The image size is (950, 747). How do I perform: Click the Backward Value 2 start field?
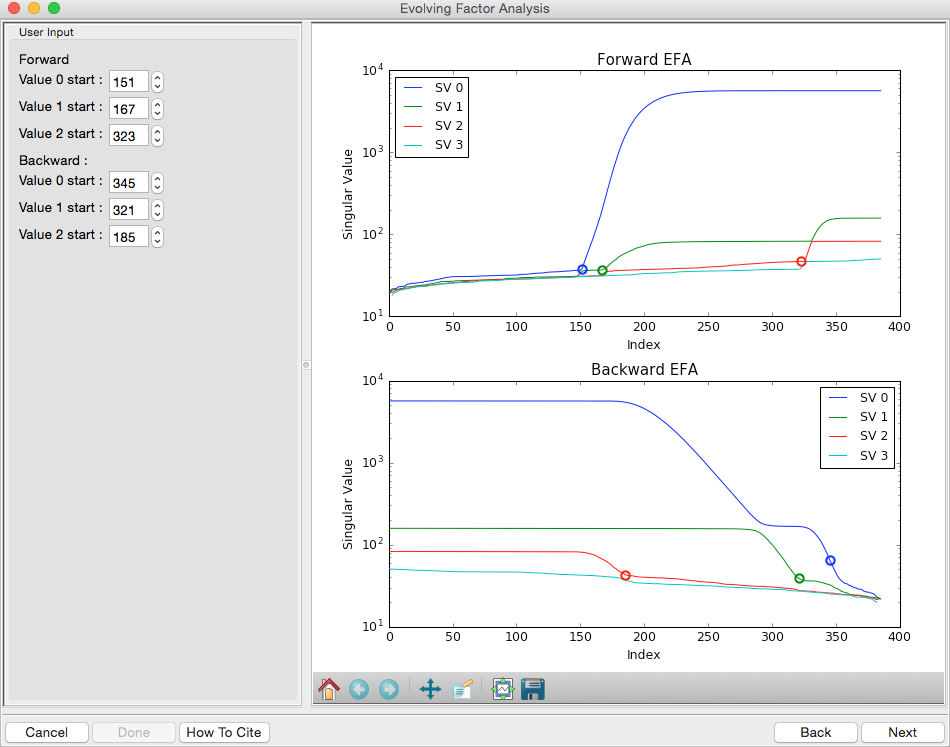(x=128, y=237)
